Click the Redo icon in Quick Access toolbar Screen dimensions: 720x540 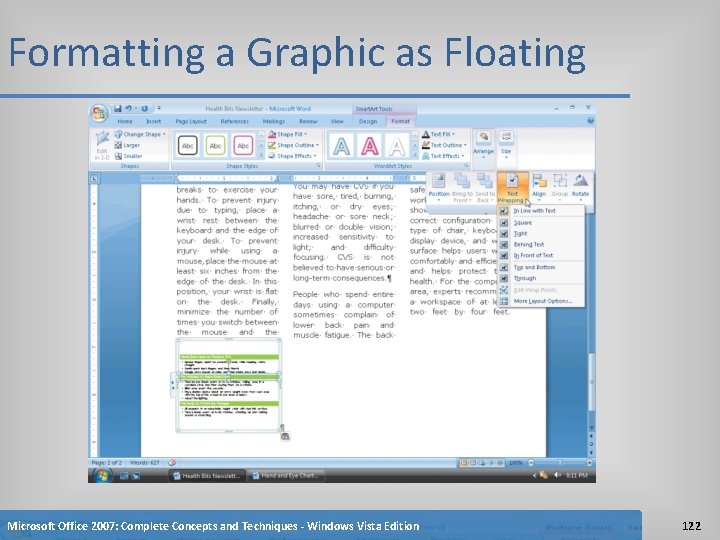tap(144, 108)
